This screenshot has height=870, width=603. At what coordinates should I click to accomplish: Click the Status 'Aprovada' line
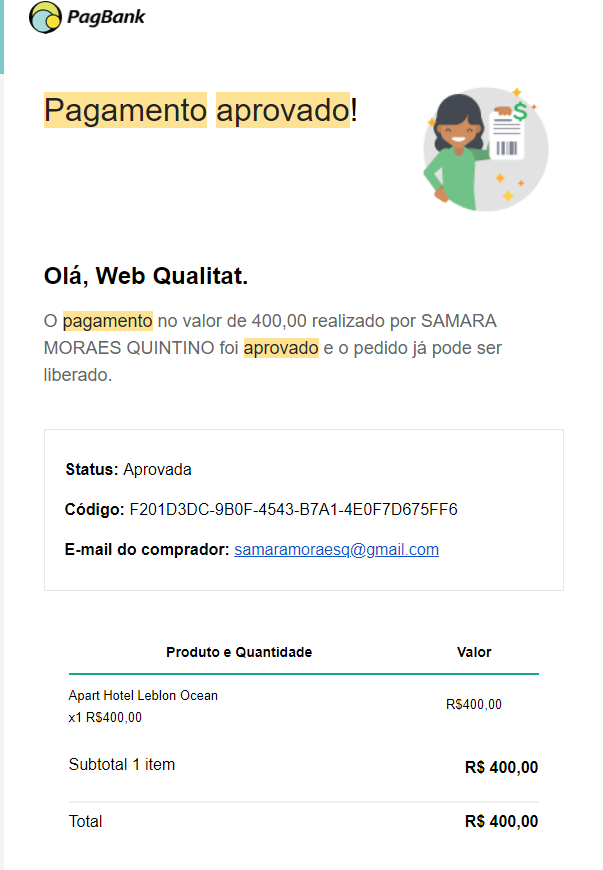[128, 469]
